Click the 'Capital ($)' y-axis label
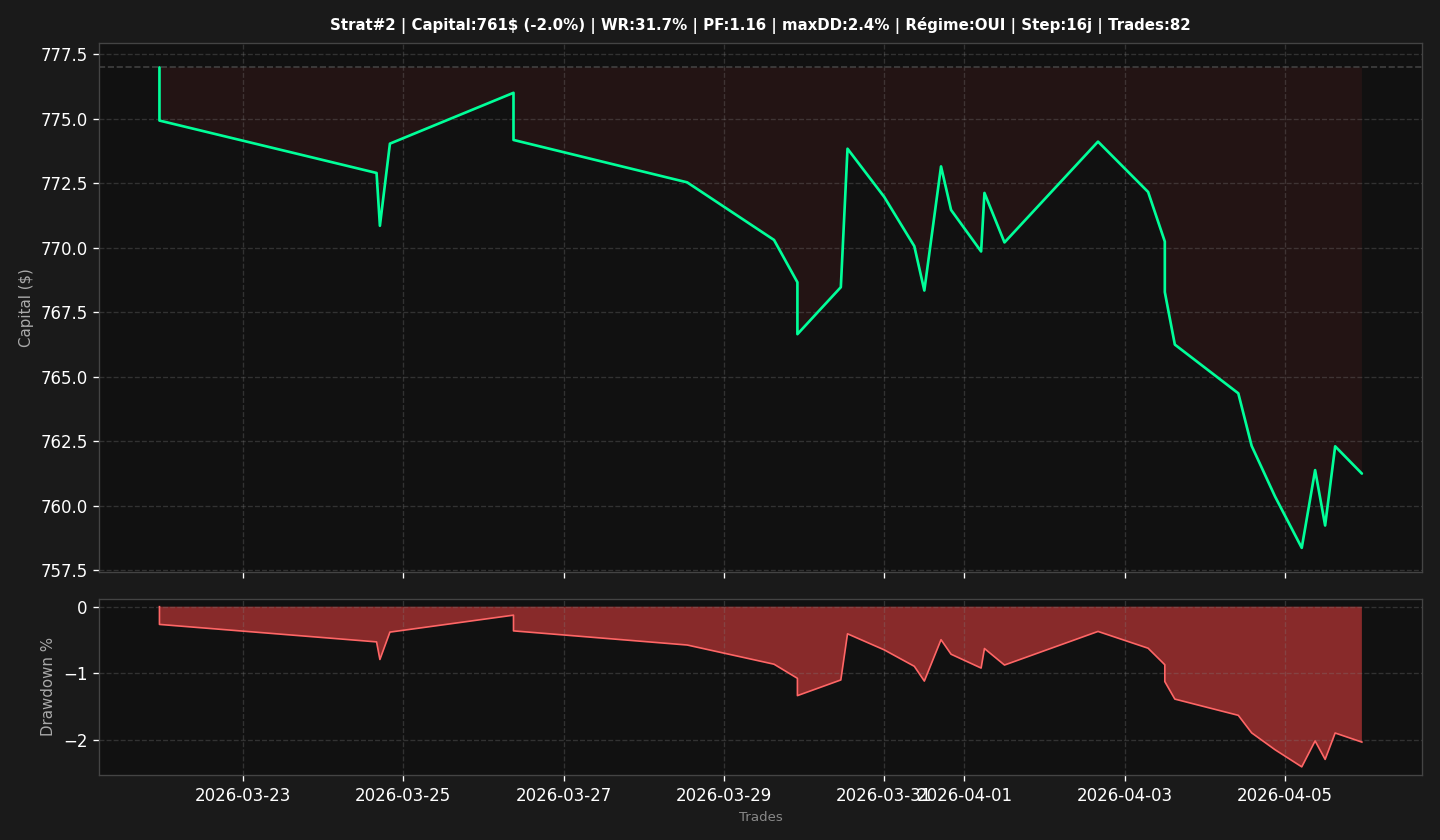The height and width of the screenshot is (840, 1440). pos(26,308)
